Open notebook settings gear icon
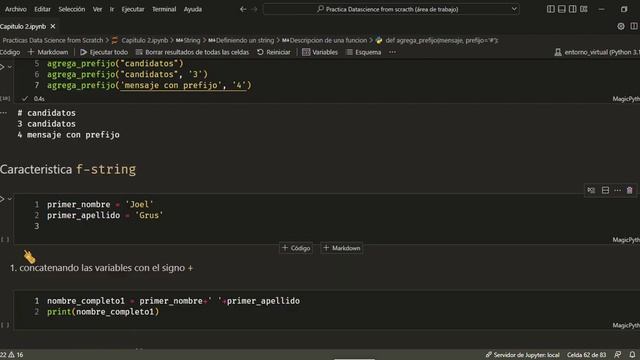 click(621, 27)
